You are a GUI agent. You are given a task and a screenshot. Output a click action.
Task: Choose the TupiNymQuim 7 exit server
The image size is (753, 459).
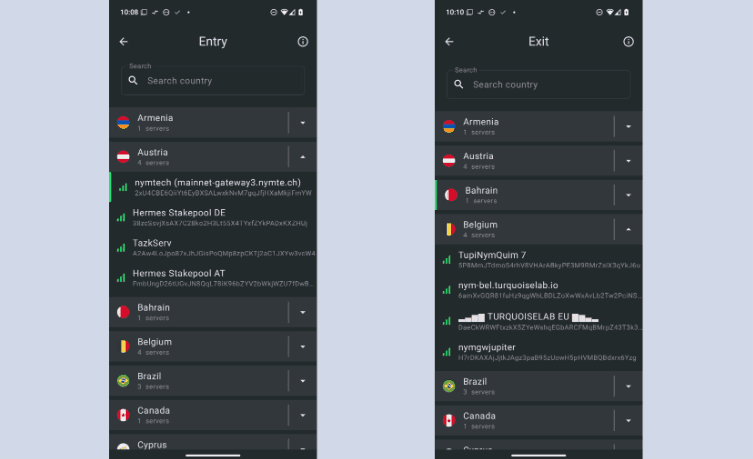point(538,260)
